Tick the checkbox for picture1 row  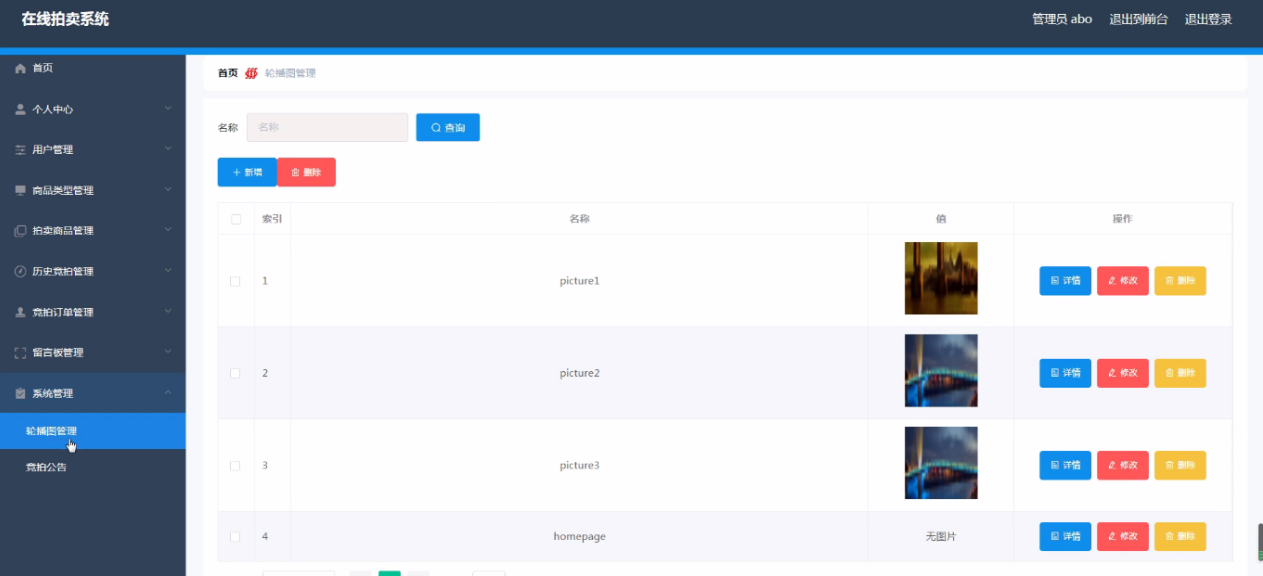click(235, 281)
